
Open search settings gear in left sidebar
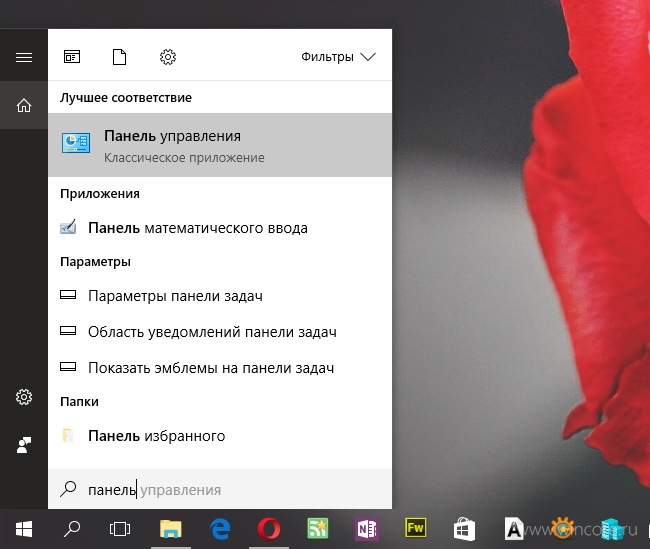(24, 397)
